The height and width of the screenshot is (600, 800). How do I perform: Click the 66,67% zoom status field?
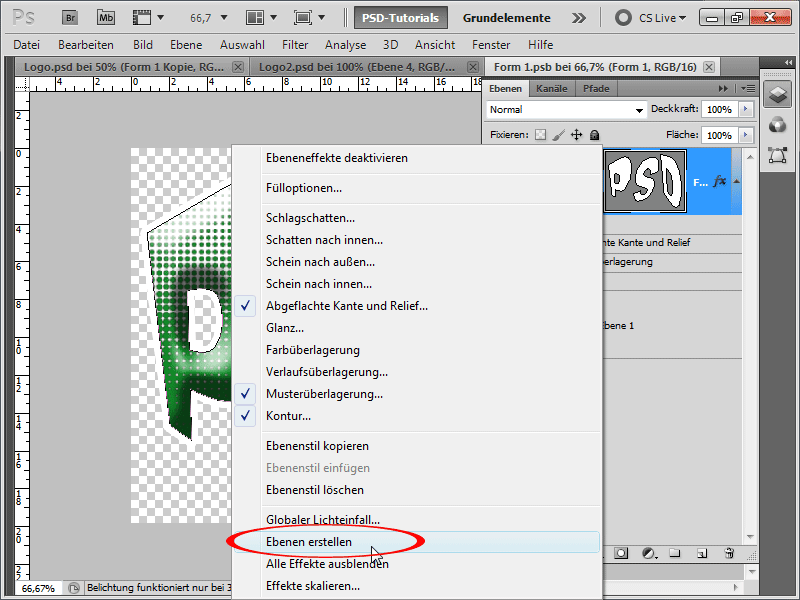(x=38, y=588)
